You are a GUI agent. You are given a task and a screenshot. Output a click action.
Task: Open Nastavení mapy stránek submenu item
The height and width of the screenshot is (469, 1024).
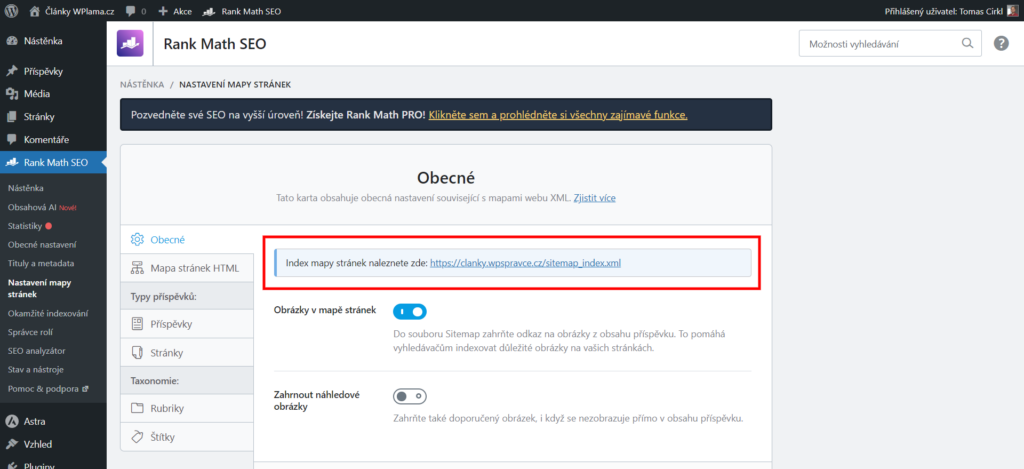(x=39, y=288)
